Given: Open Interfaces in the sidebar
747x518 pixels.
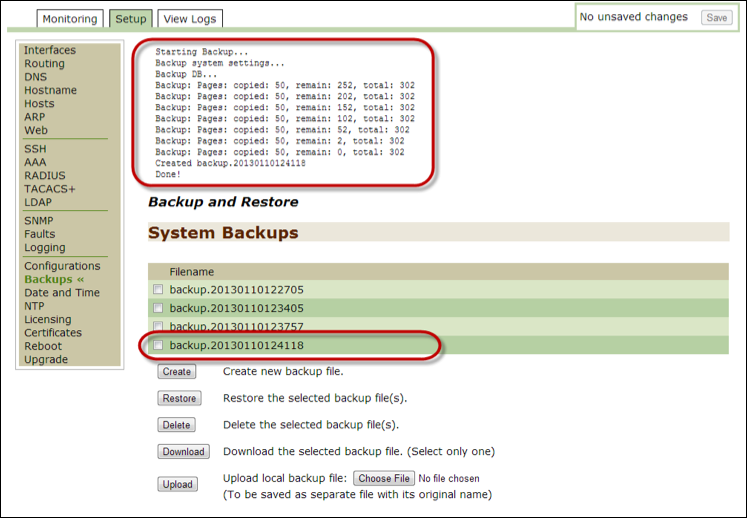Looking at the screenshot, I should click(x=50, y=50).
